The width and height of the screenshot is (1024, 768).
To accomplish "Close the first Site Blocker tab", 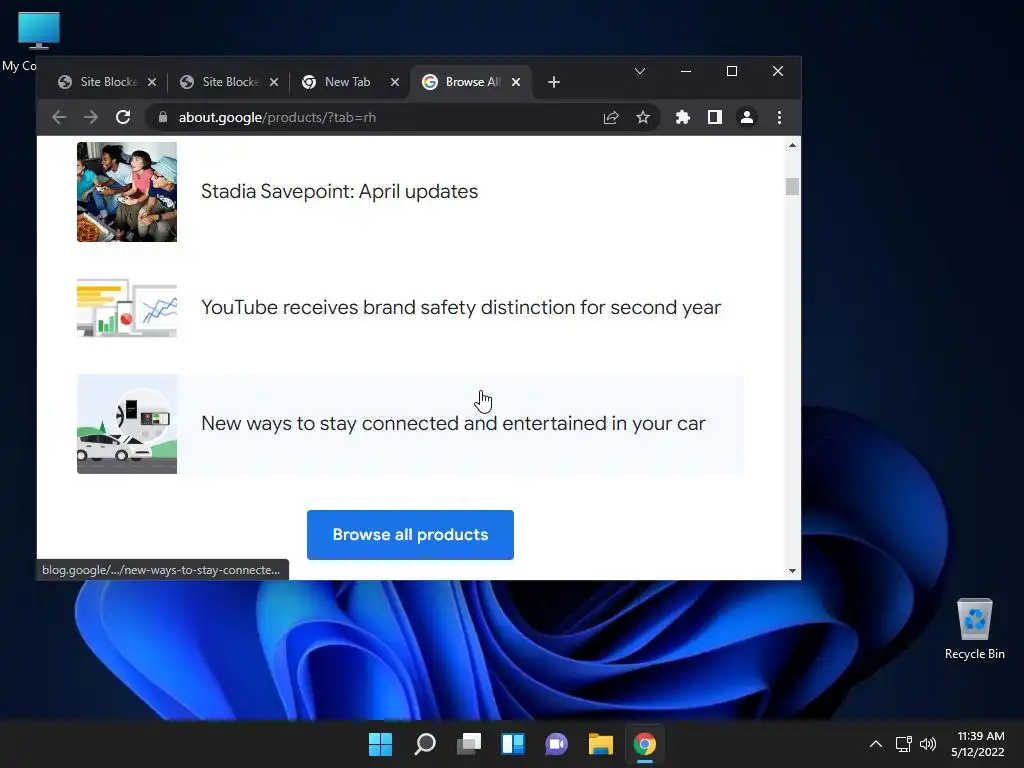I will tap(152, 82).
